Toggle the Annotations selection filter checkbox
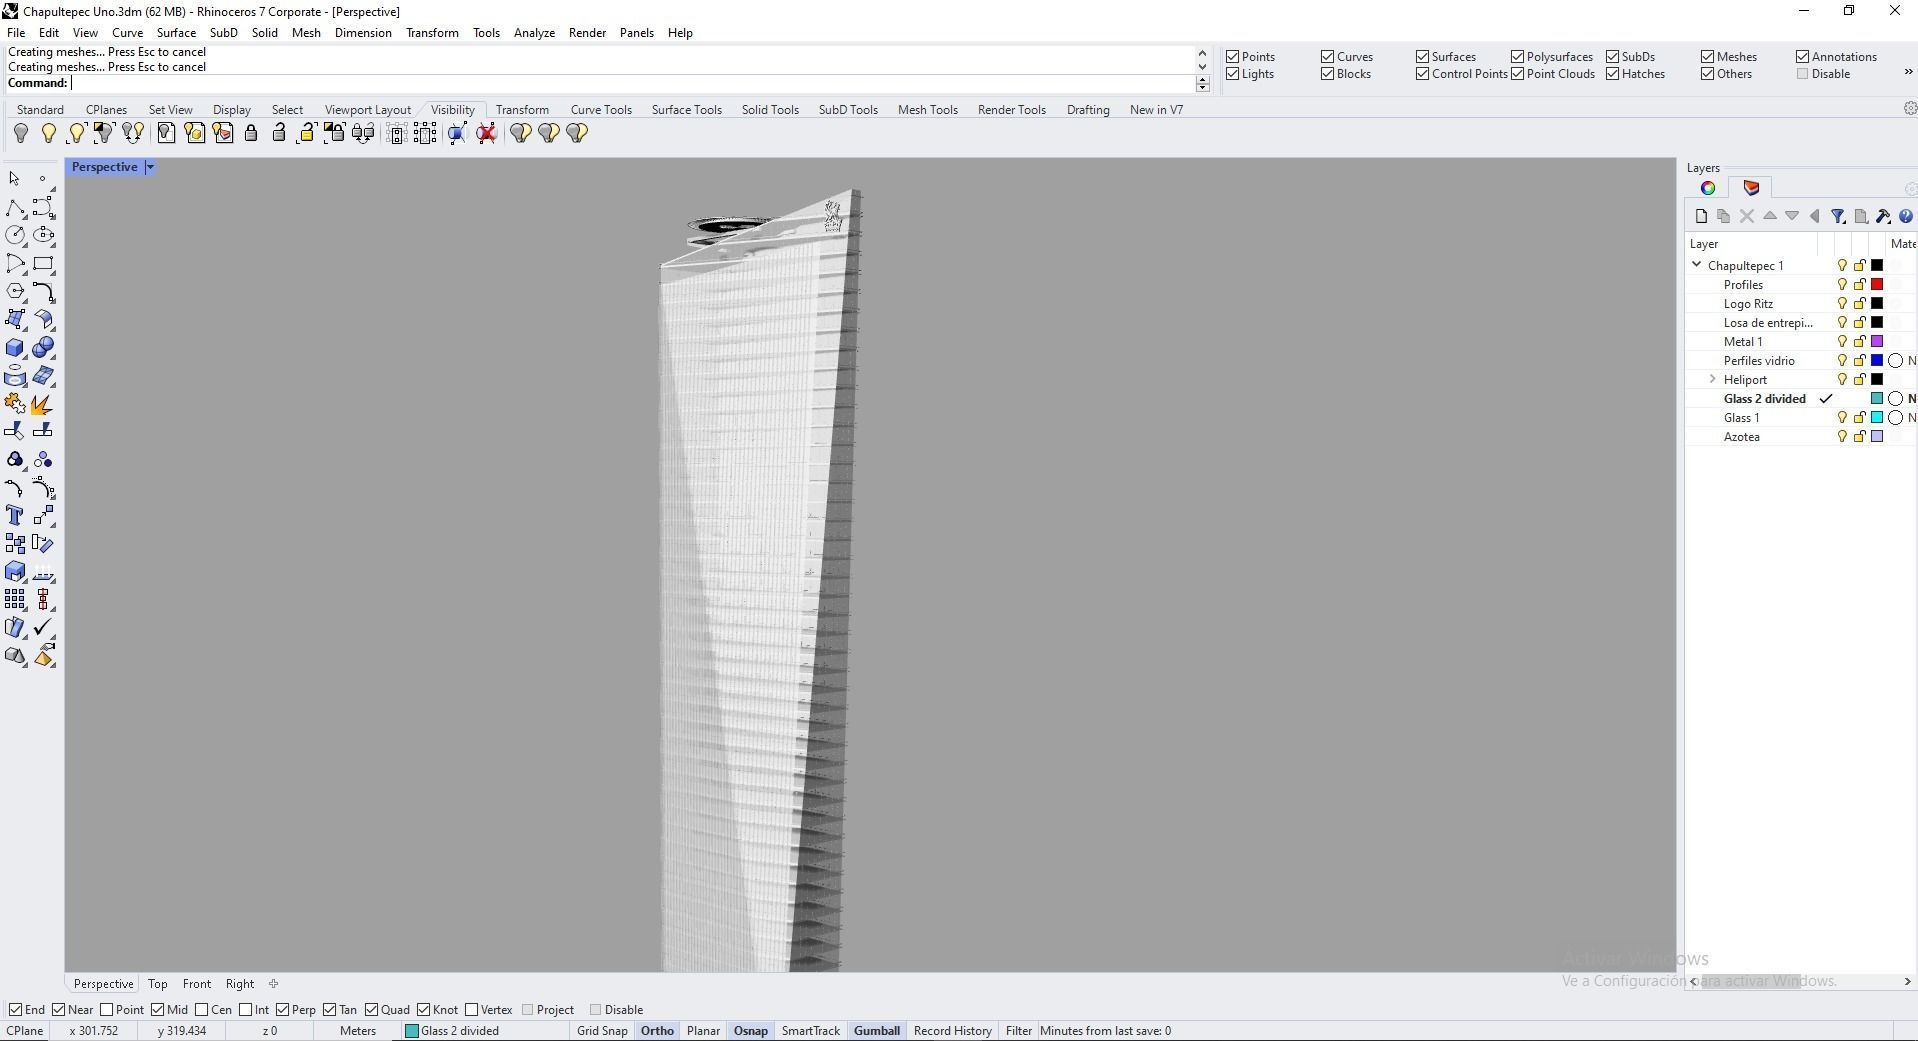The height and width of the screenshot is (1041, 1918). (x=1803, y=57)
